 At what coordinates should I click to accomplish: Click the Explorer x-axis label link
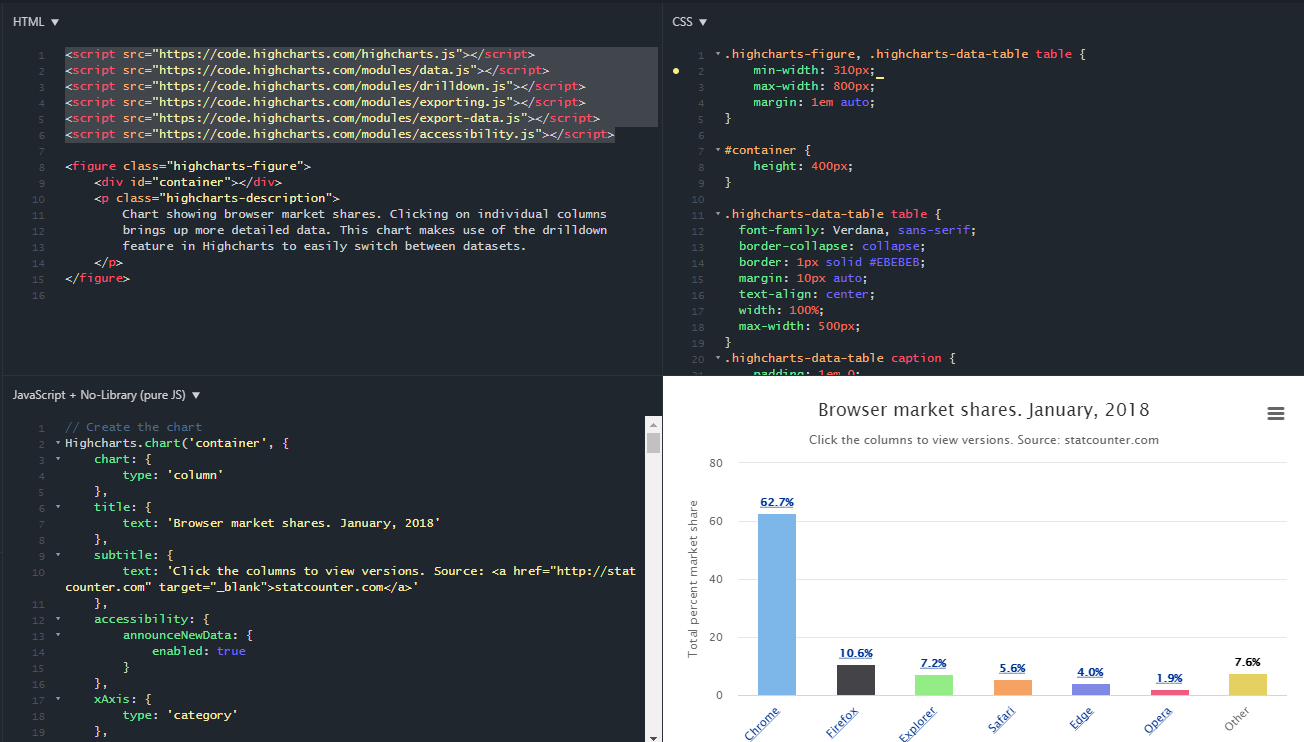pyautogui.click(x=917, y=724)
